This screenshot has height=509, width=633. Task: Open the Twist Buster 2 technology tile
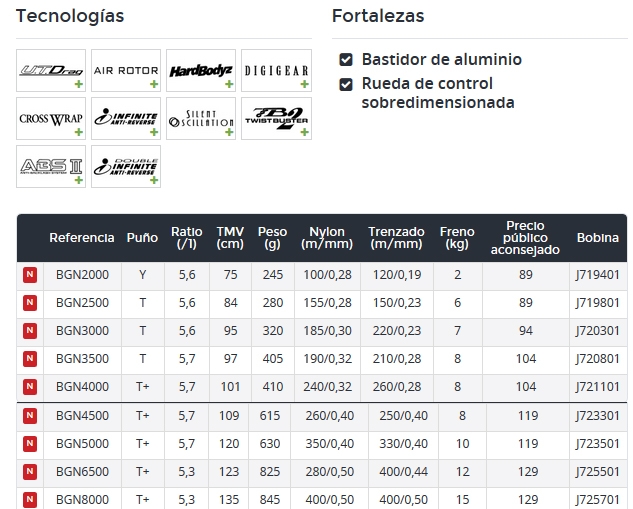pos(277,119)
